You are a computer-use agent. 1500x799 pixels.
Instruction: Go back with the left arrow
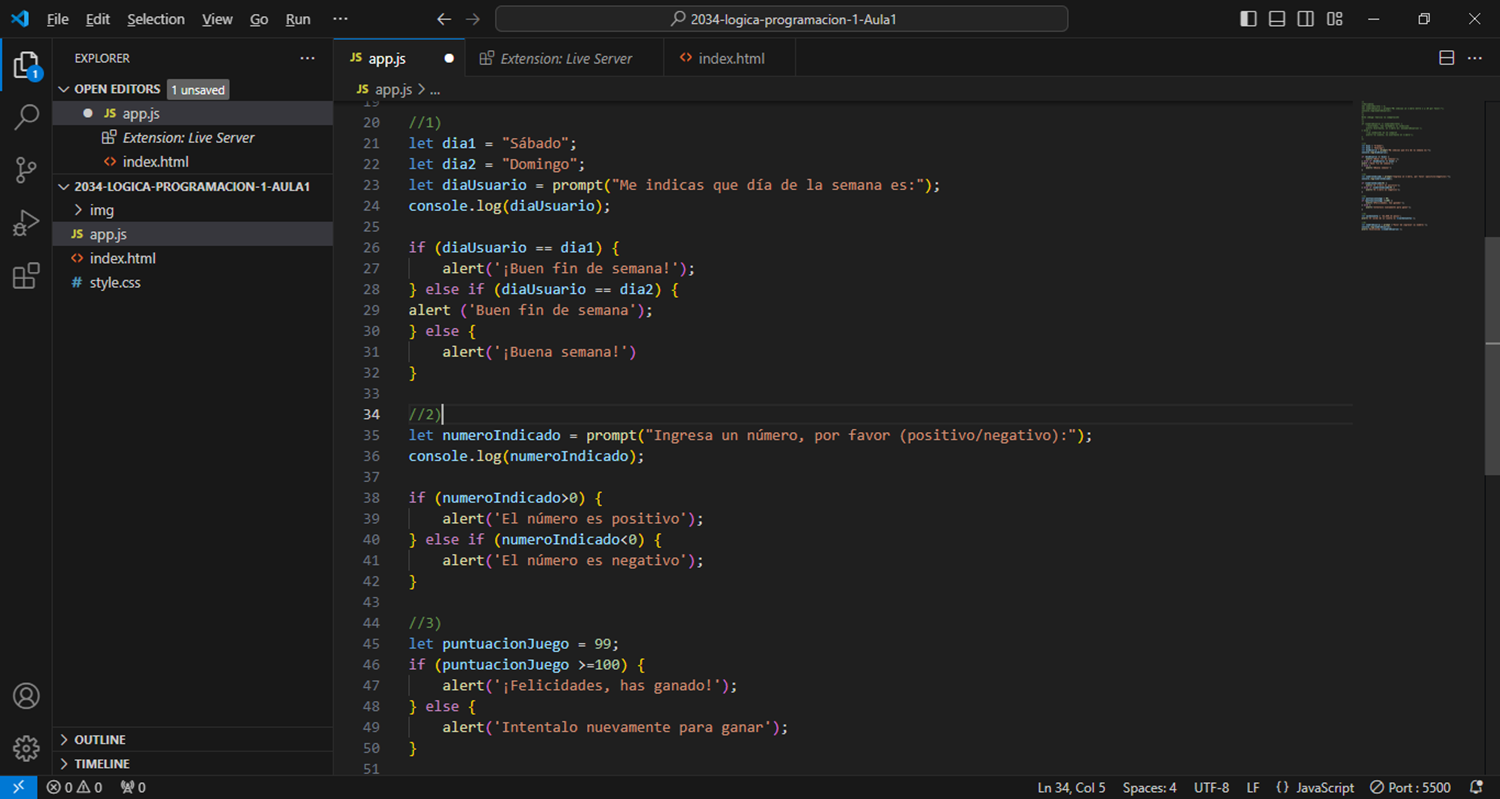click(x=445, y=19)
